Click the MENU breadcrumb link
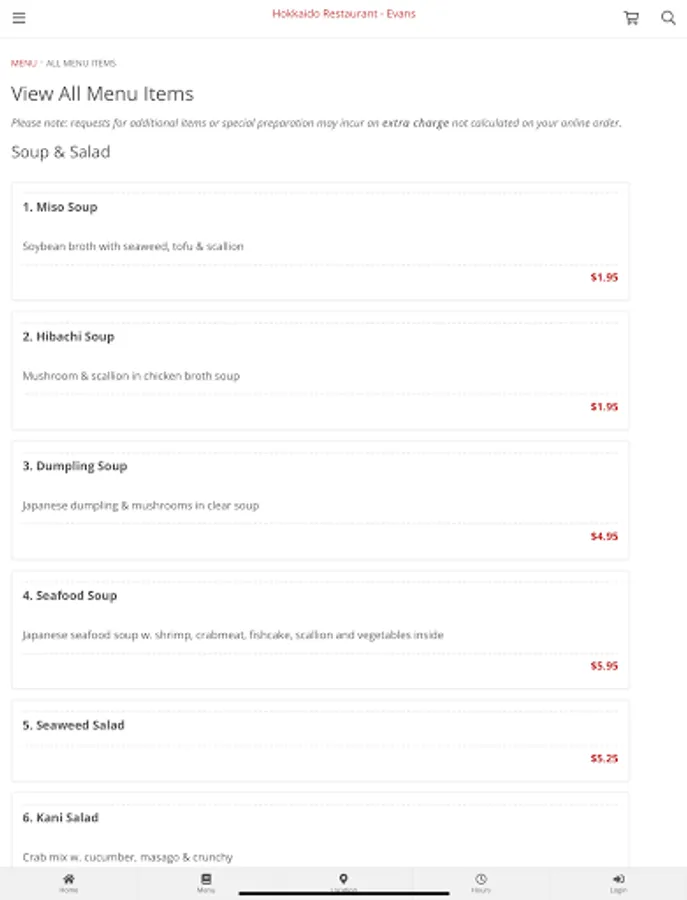The image size is (687, 900). click(23, 63)
